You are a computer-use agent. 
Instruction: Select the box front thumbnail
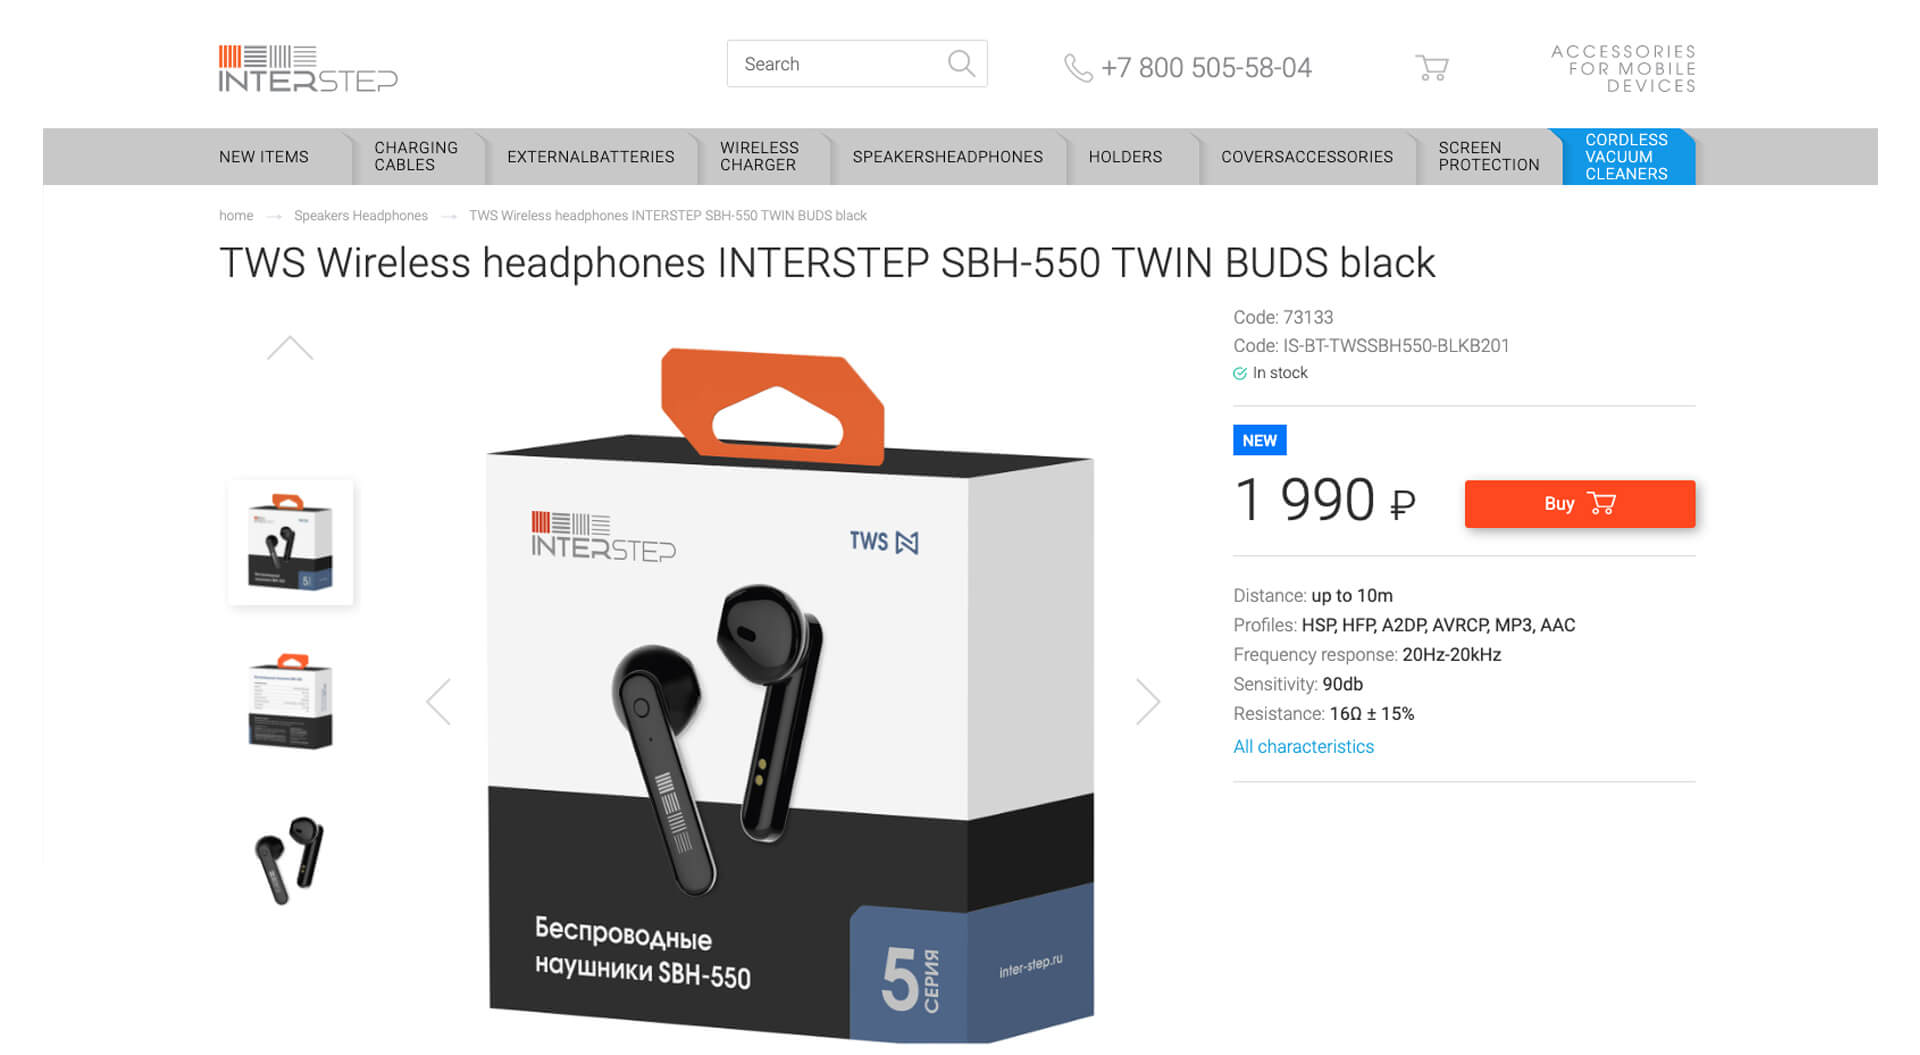(x=291, y=542)
